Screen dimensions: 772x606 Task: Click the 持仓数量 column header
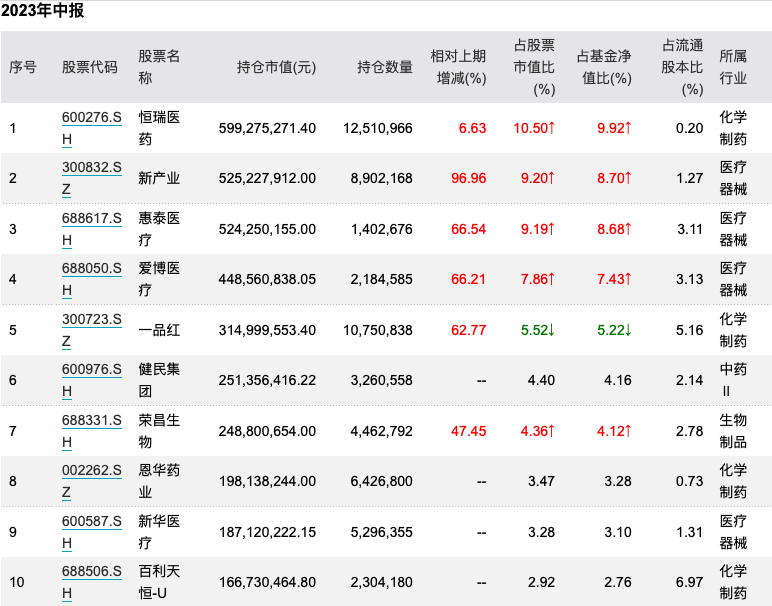click(385, 67)
